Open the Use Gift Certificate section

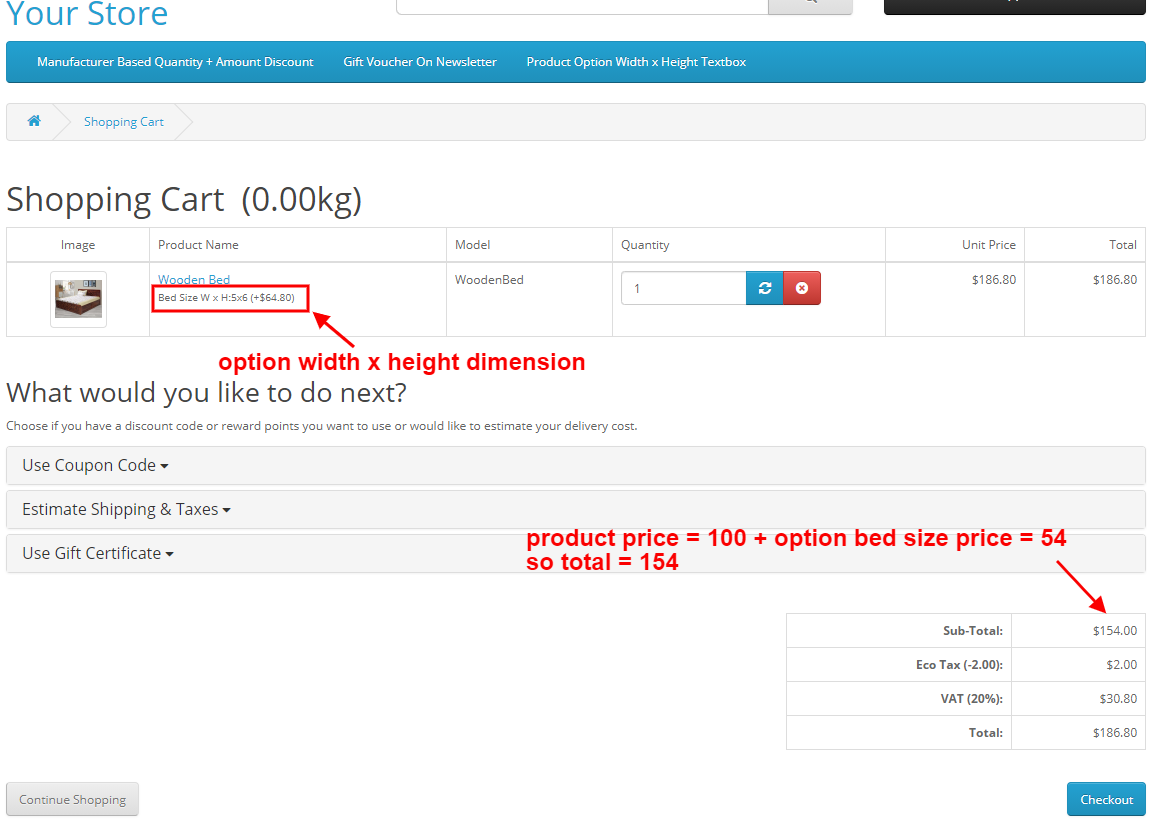coord(97,553)
